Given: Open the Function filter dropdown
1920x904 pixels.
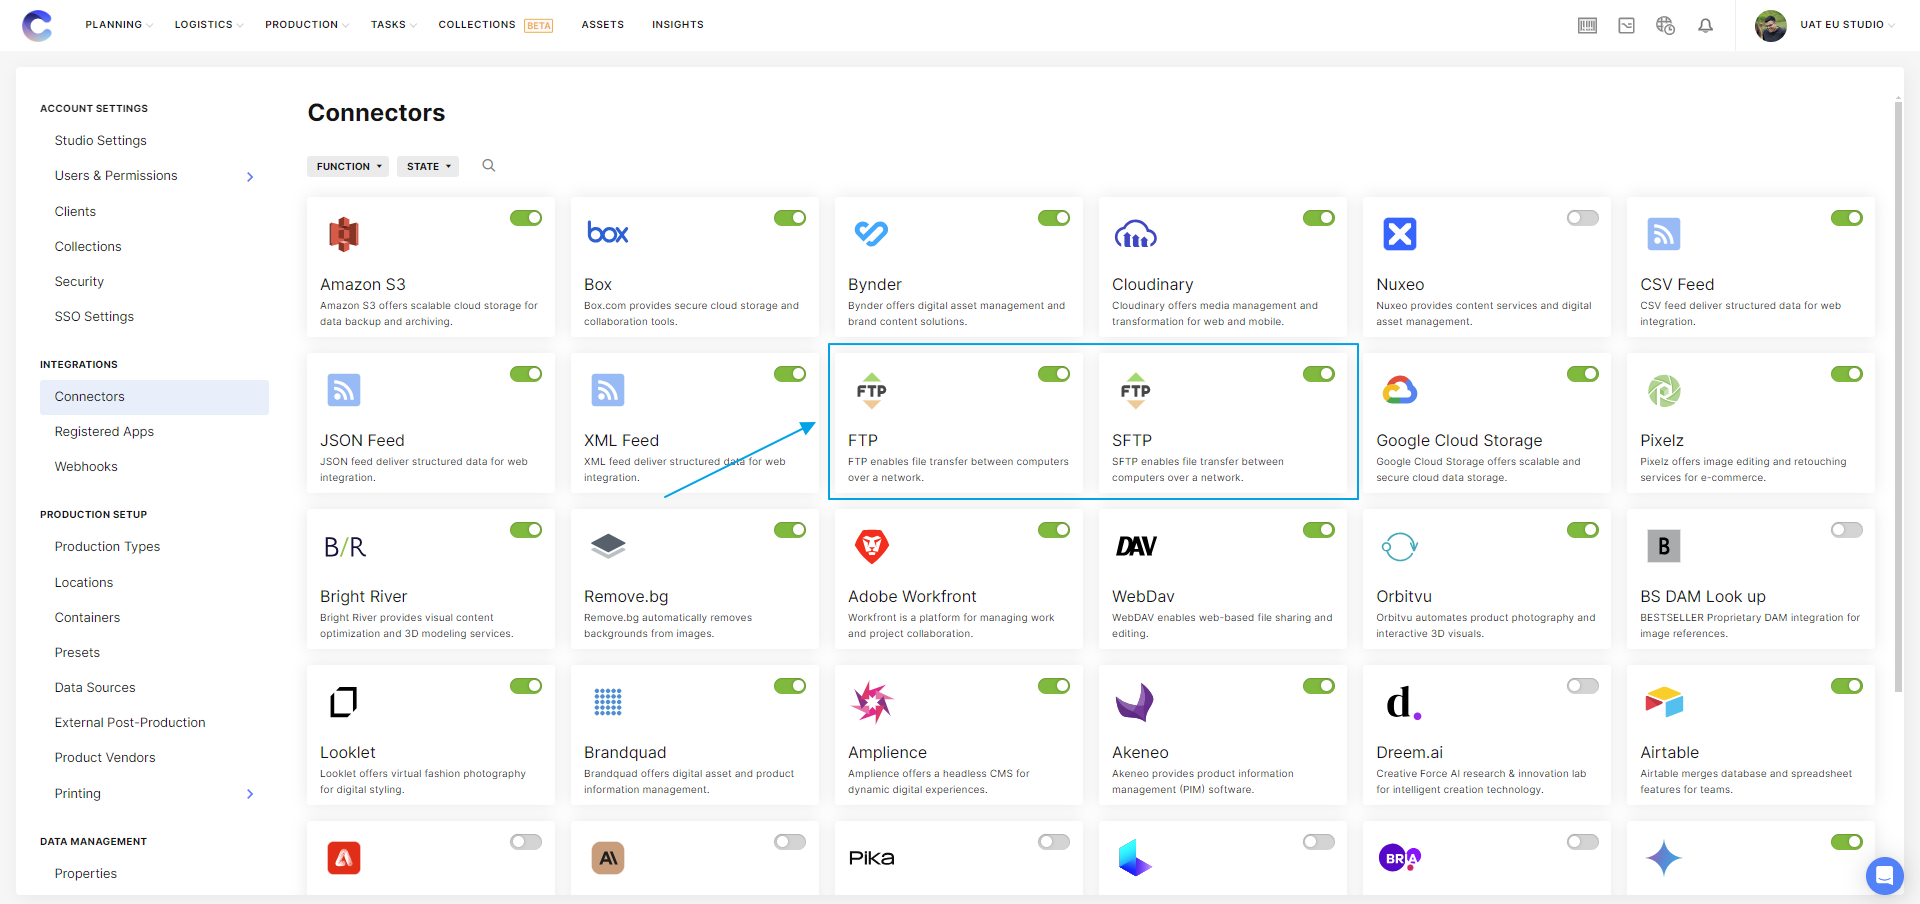Looking at the screenshot, I should (348, 166).
